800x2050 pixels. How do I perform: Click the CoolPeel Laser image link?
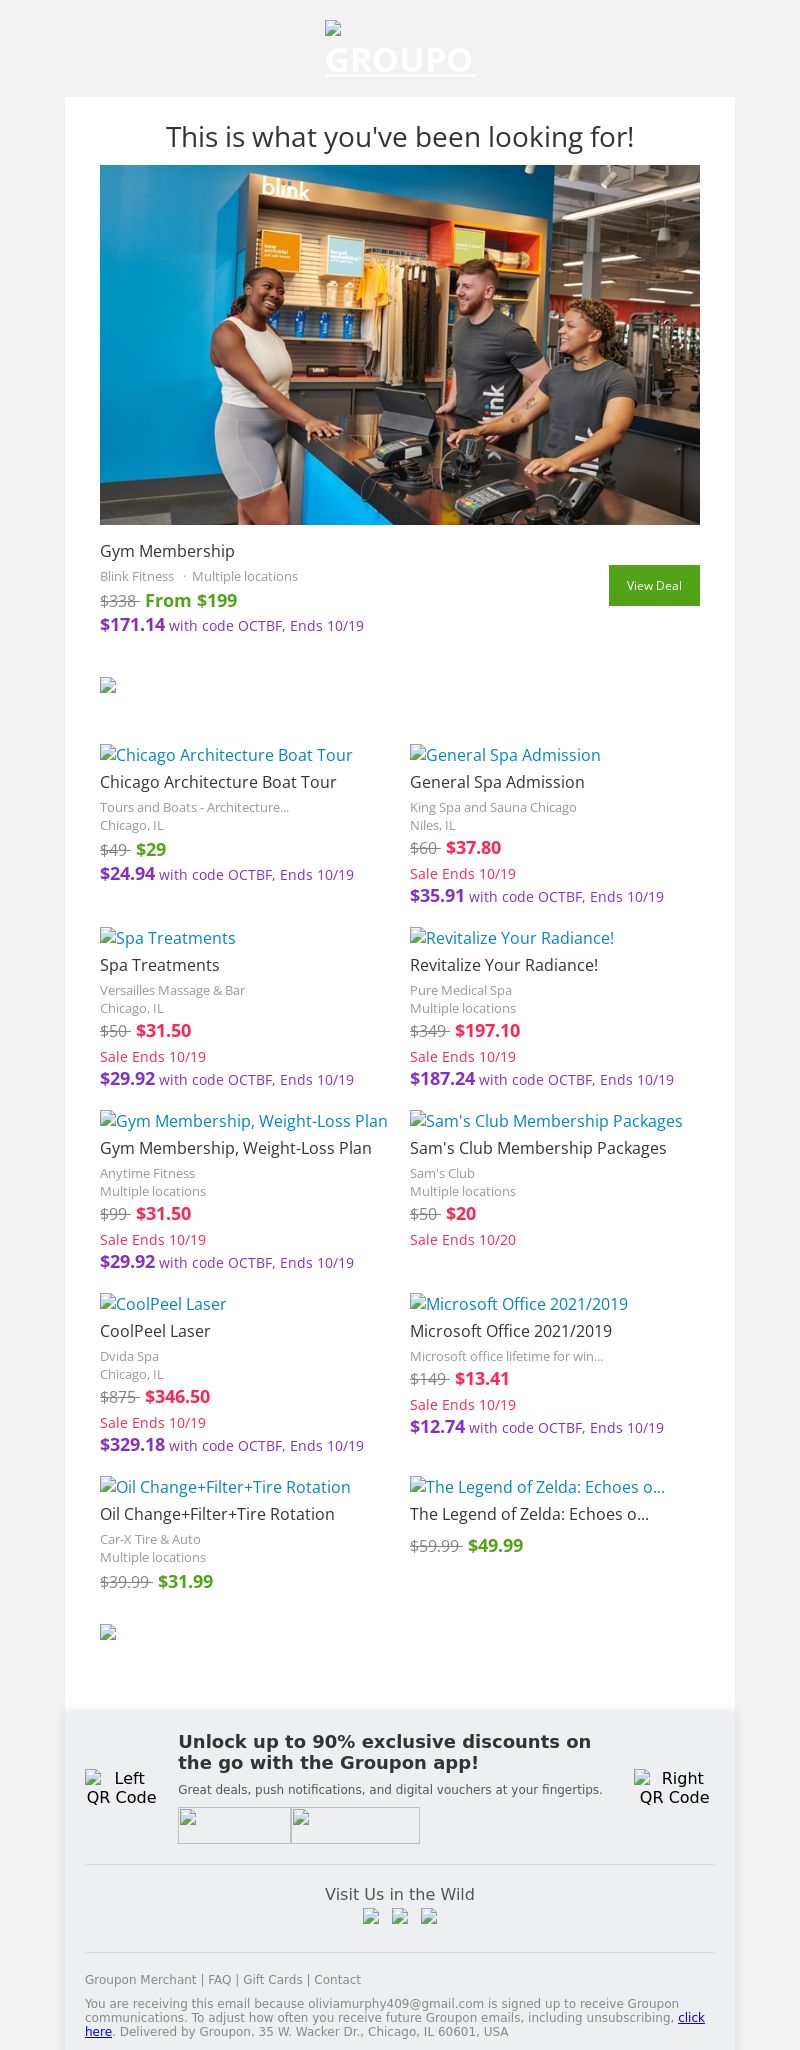point(163,1304)
